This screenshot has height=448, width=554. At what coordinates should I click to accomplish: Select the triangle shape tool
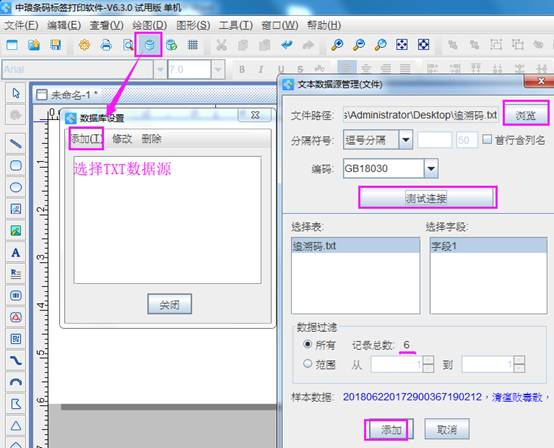click(x=16, y=426)
